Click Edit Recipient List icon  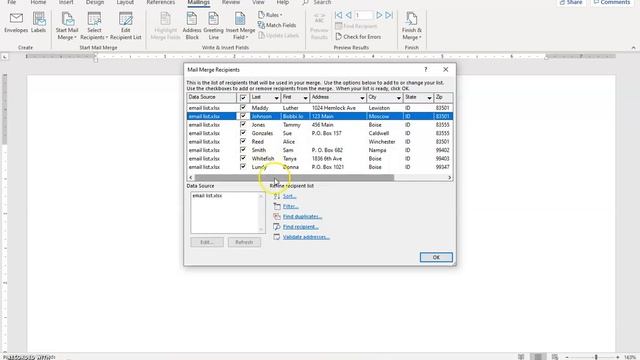click(x=125, y=19)
